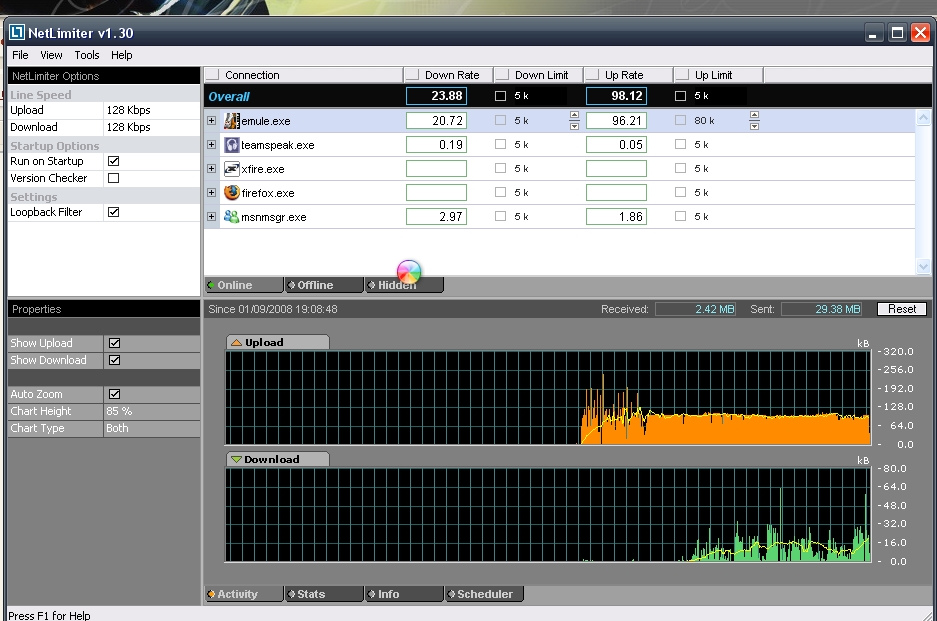The height and width of the screenshot is (621, 937).
Task: Open the Scheduler tab
Action: 485,594
